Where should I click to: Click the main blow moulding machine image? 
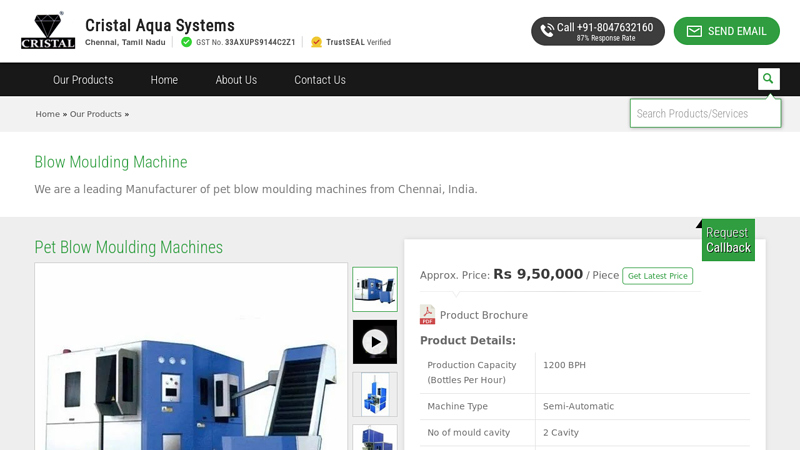point(191,357)
